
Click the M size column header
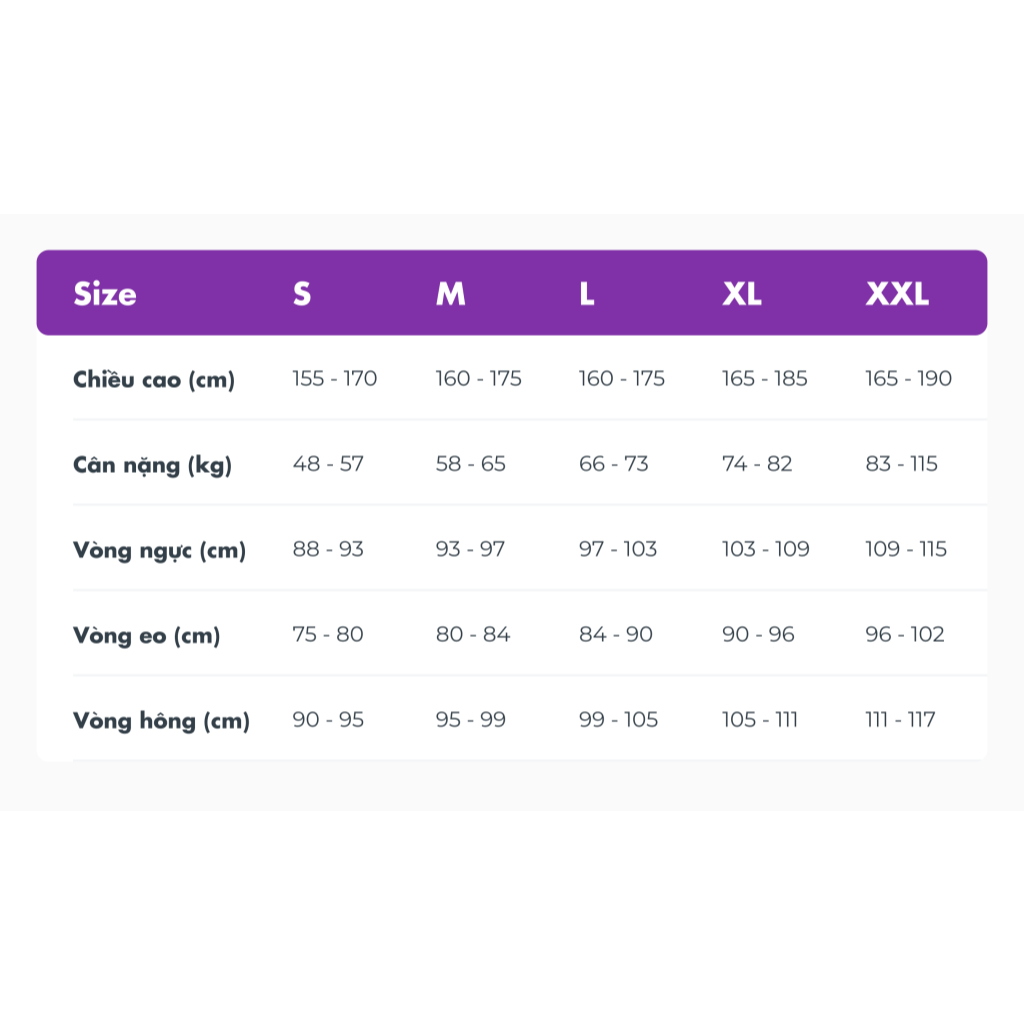(450, 294)
